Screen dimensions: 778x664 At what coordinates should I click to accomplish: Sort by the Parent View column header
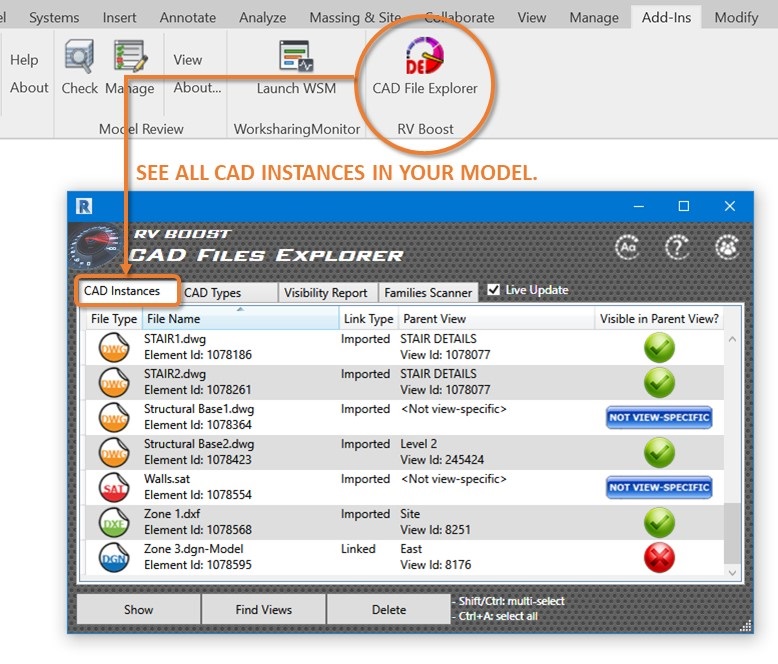[x=496, y=319]
